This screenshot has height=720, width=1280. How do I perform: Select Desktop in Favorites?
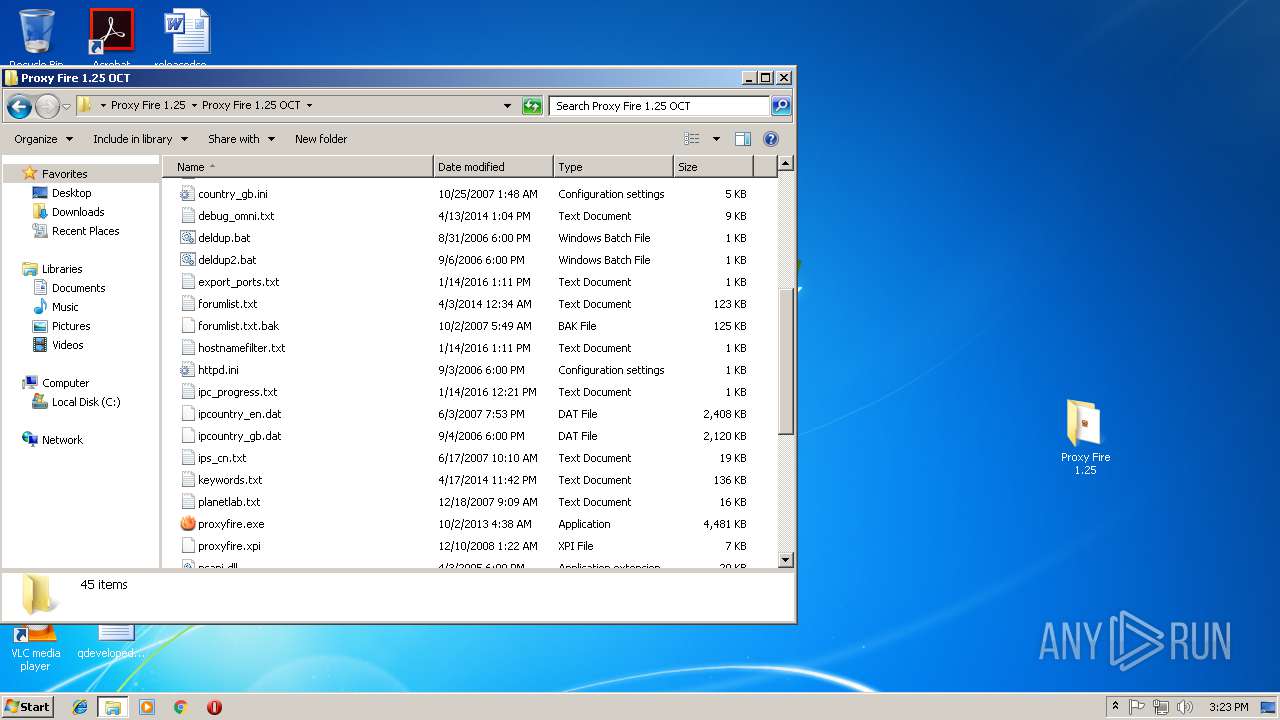pyautogui.click(x=71, y=193)
